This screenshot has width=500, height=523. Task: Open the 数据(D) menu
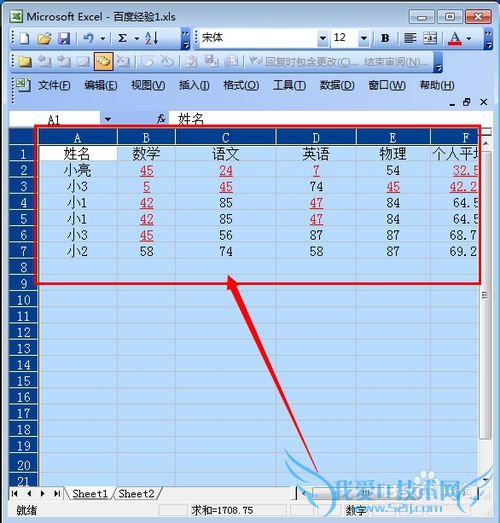point(337,85)
